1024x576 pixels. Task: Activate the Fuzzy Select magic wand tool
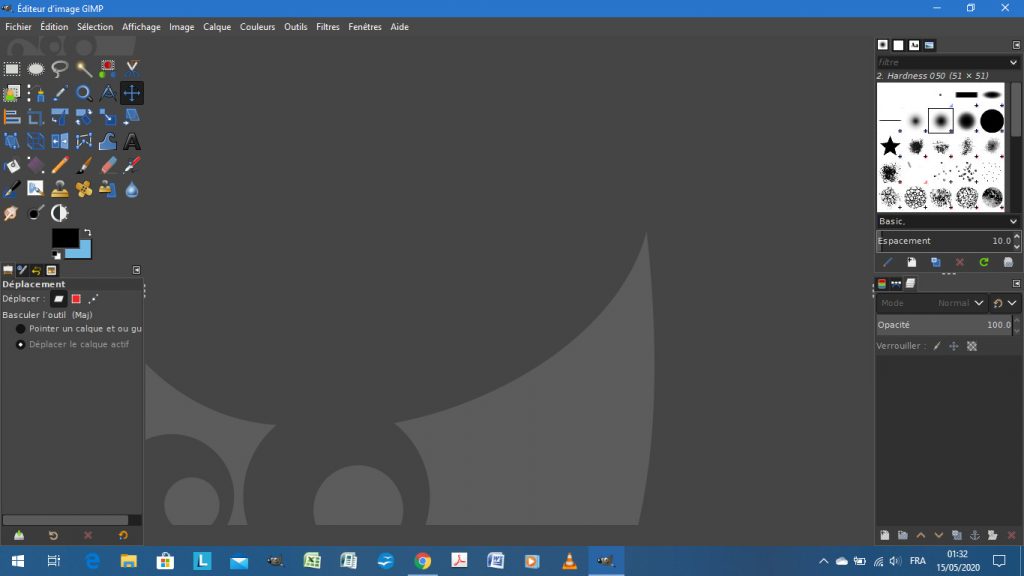point(84,68)
